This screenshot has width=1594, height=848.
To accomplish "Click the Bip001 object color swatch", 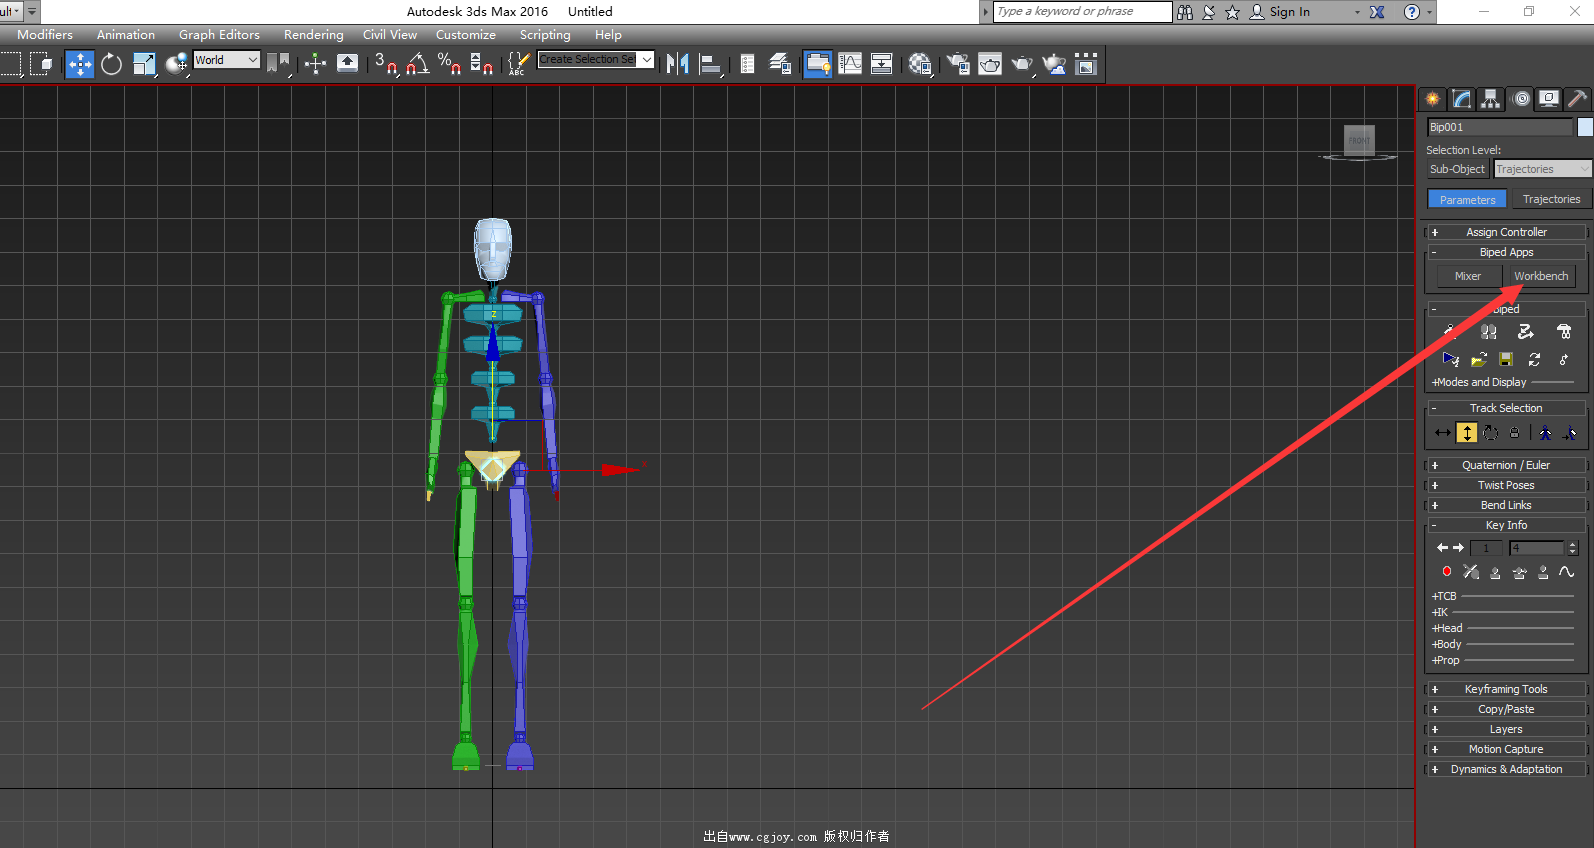I will coord(1585,127).
